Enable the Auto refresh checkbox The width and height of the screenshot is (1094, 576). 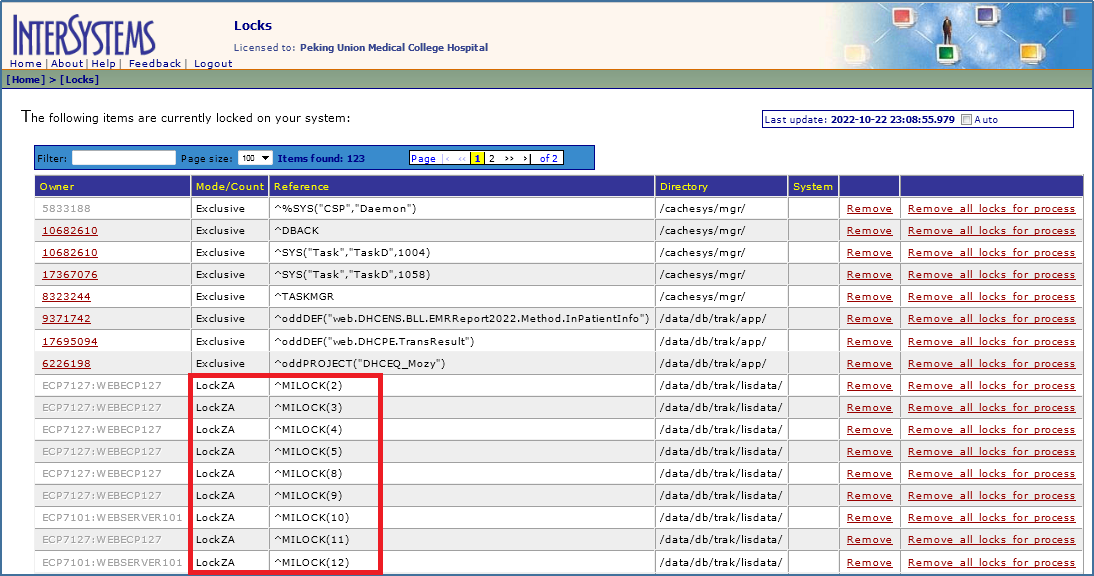pyautogui.click(x=966, y=120)
